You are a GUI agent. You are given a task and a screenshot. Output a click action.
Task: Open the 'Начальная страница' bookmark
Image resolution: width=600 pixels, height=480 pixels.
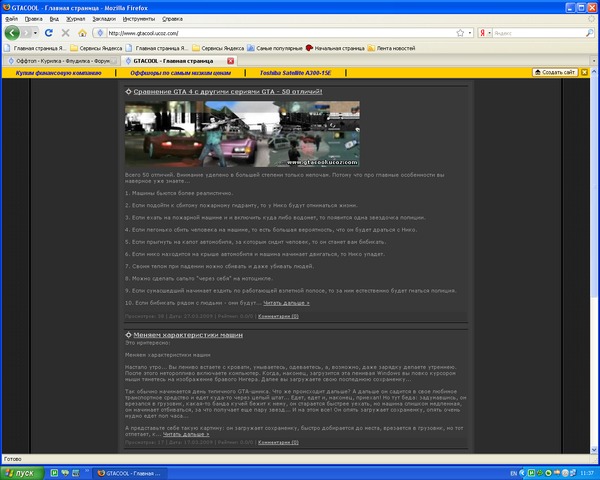[x=335, y=48]
